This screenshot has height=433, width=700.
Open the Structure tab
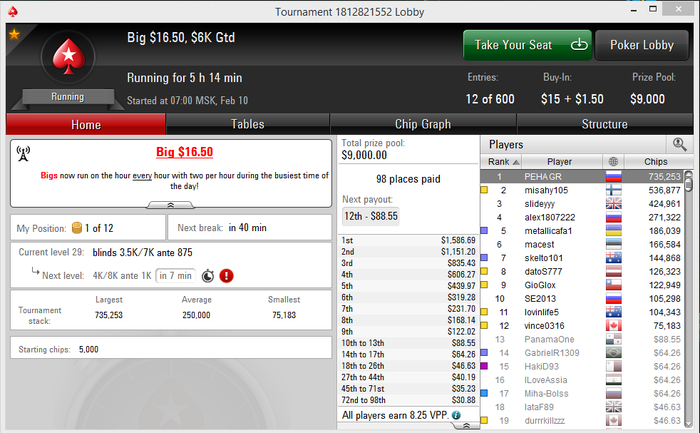(x=604, y=124)
